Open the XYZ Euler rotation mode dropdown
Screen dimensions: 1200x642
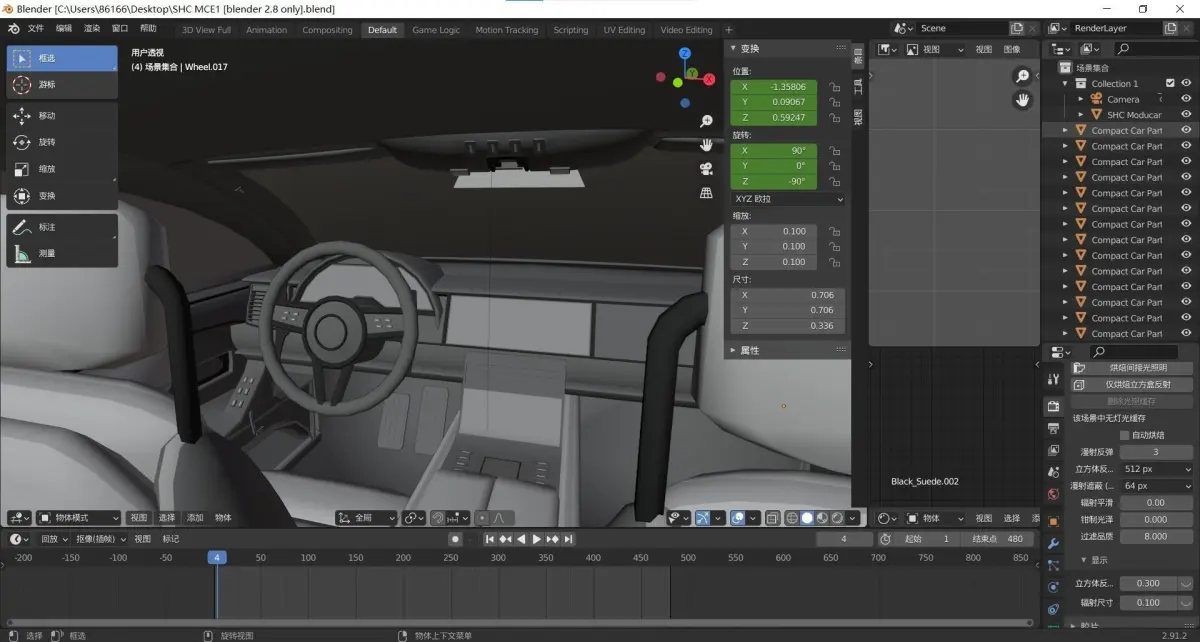788,199
